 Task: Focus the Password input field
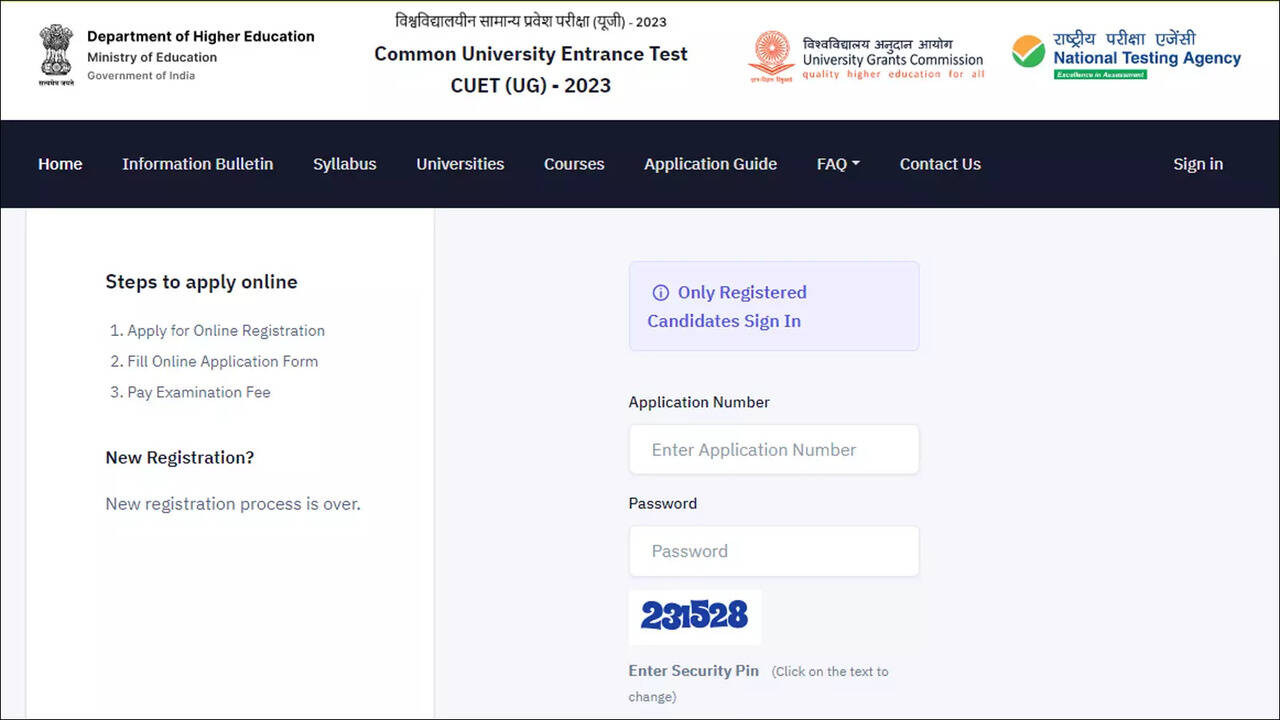coord(774,551)
